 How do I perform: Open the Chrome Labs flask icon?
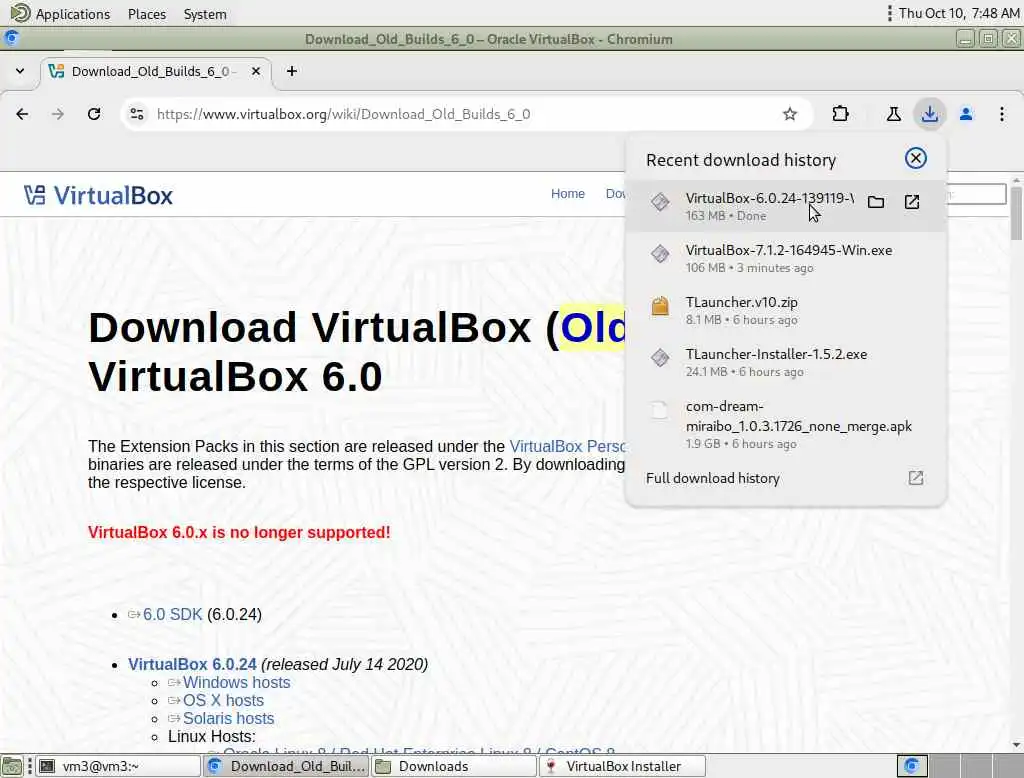pos(893,114)
